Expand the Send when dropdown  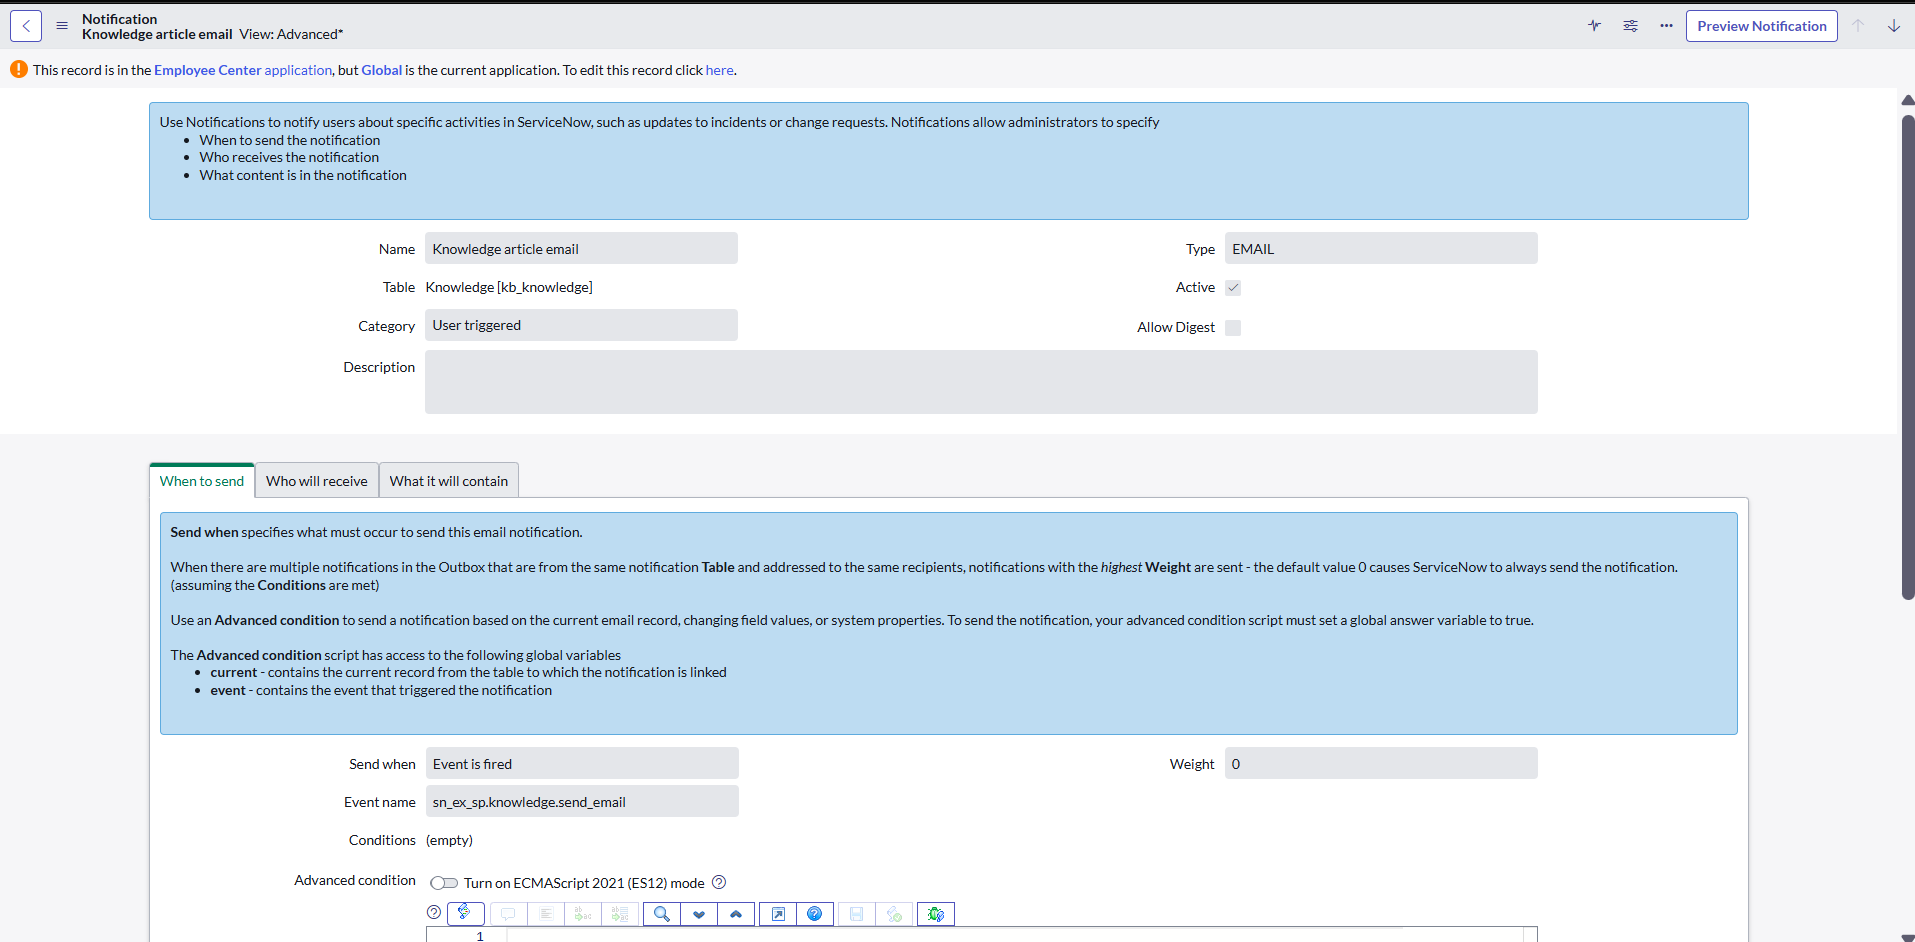pos(582,764)
